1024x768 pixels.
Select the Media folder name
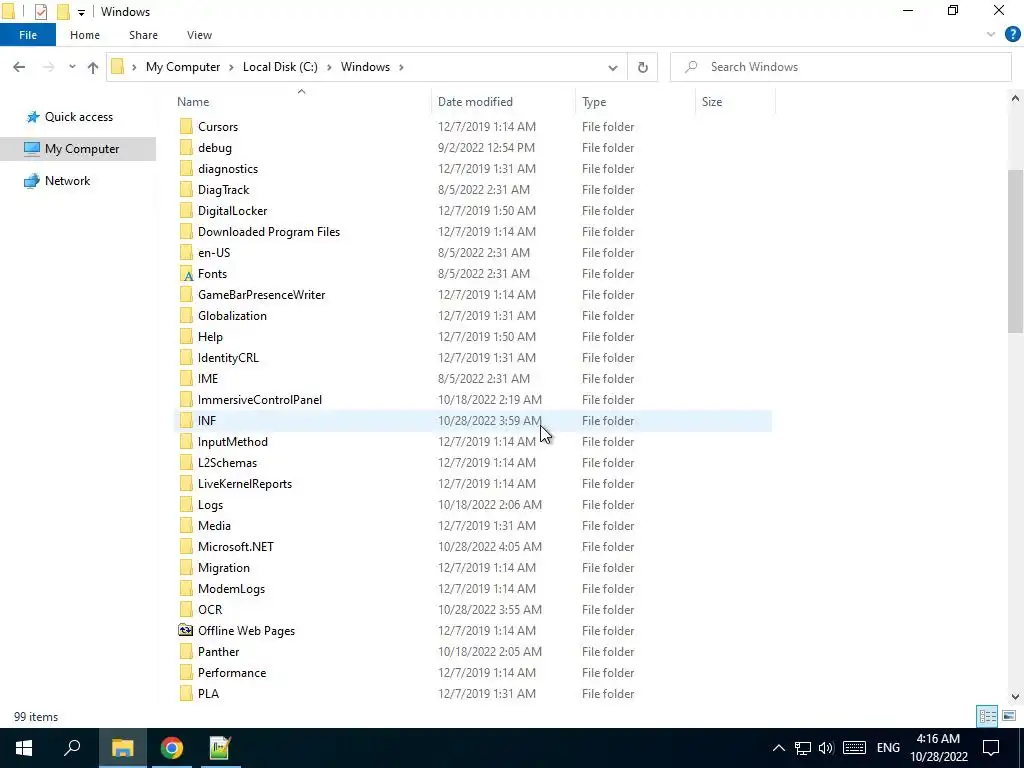click(214, 526)
